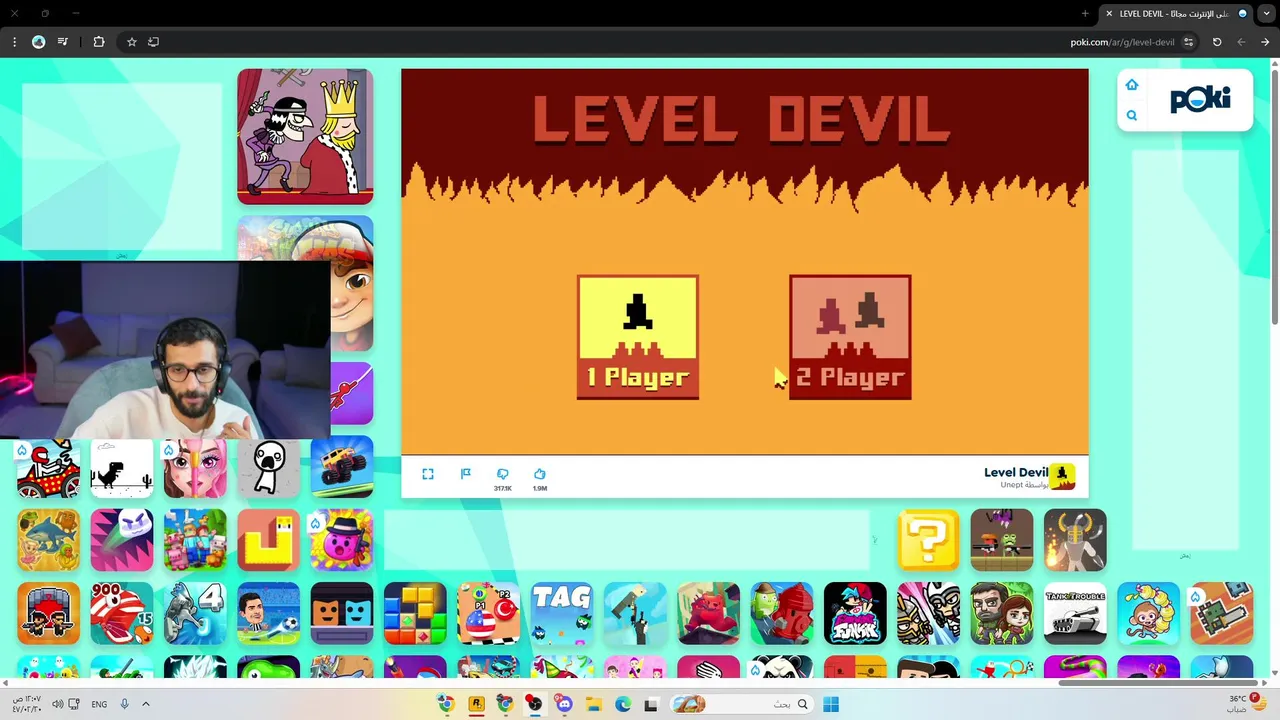Bookmark this page with star icon
Viewport: 1280px width, 720px height.
pos(131,42)
